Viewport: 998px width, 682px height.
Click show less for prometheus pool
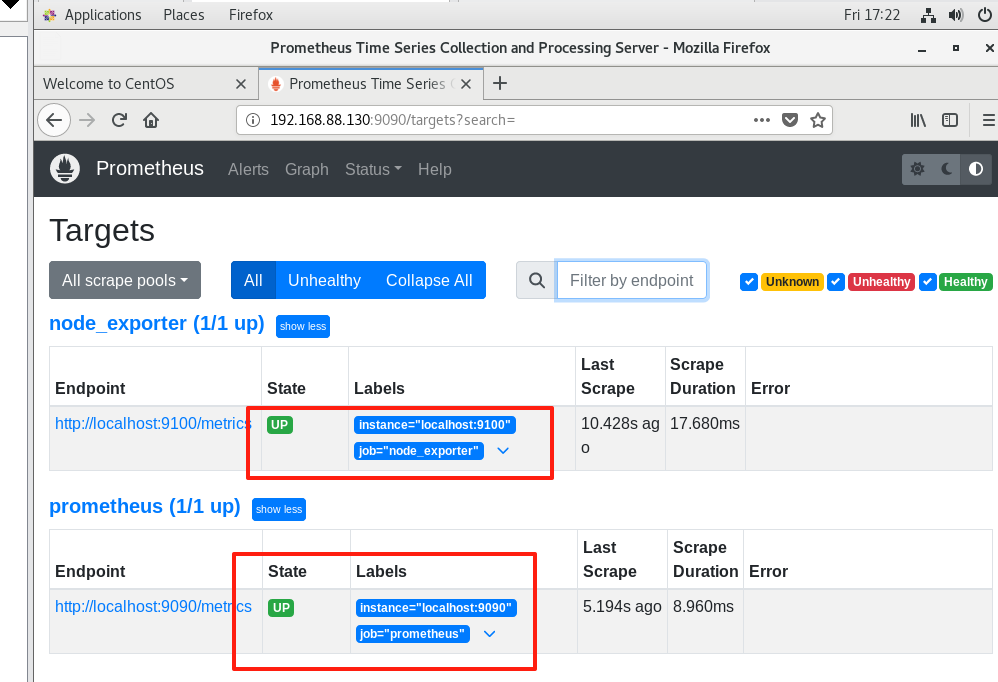click(x=279, y=510)
